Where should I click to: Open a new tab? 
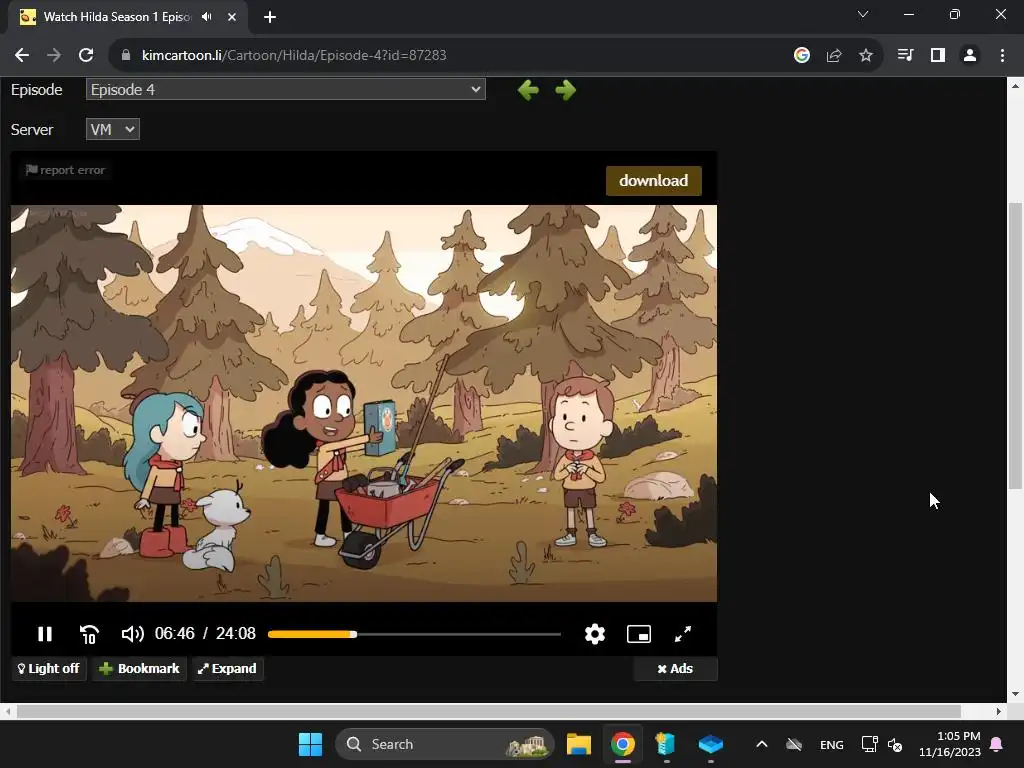[x=270, y=17]
